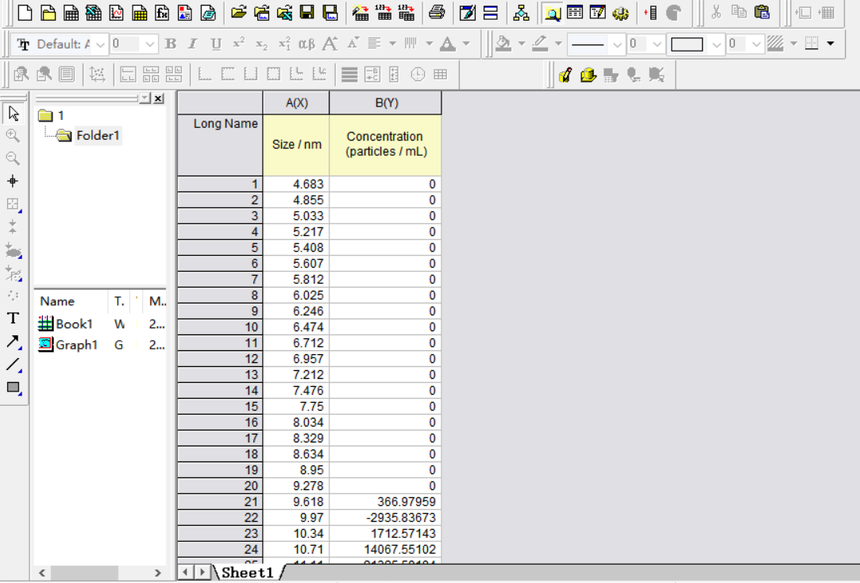Sort by the Name column header
Image resolution: width=860 pixels, height=583 pixels.
click(x=71, y=301)
